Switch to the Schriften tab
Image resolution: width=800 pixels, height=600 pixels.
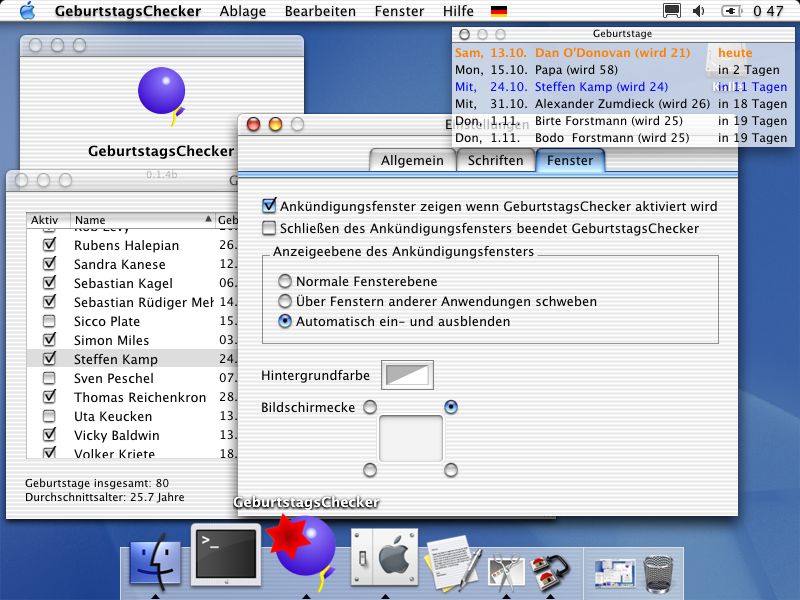tap(495, 160)
